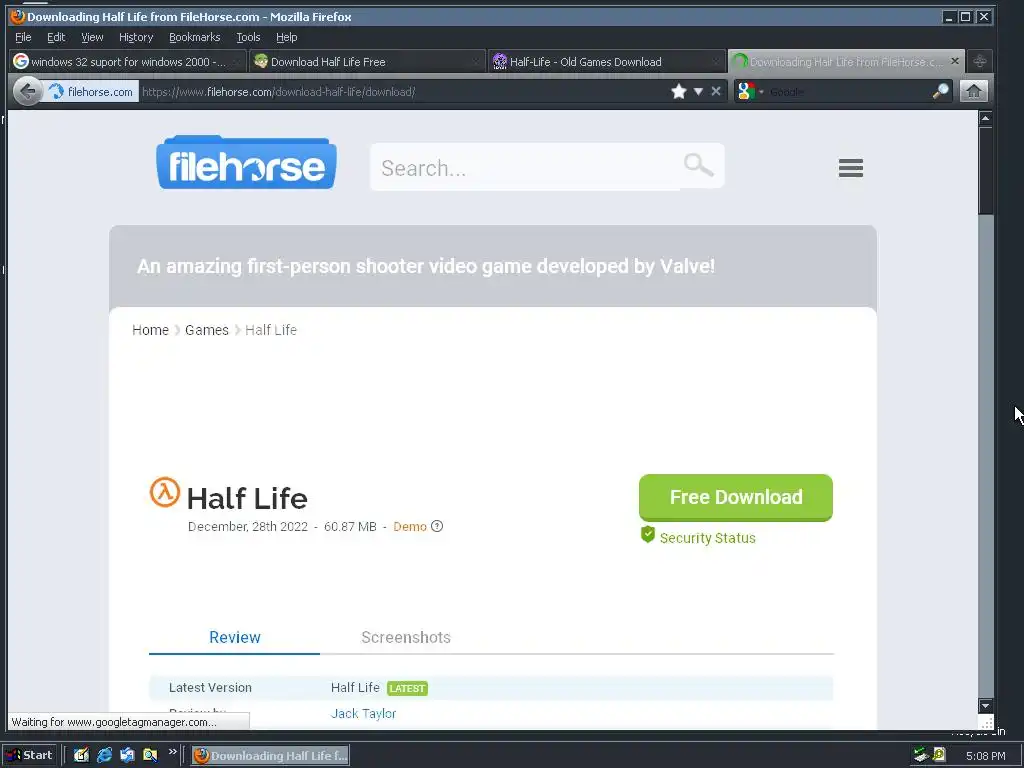Screen dimensions: 1024x768
Task: Click the magnifier quick launch icon
Action: coord(150,756)
